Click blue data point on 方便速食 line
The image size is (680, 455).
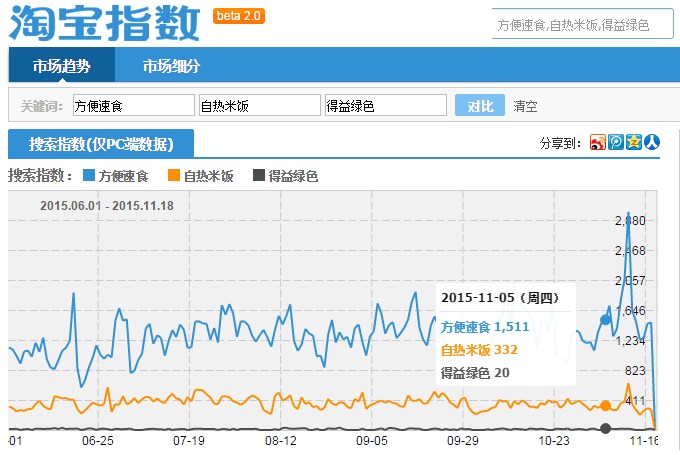coord(605,320)
